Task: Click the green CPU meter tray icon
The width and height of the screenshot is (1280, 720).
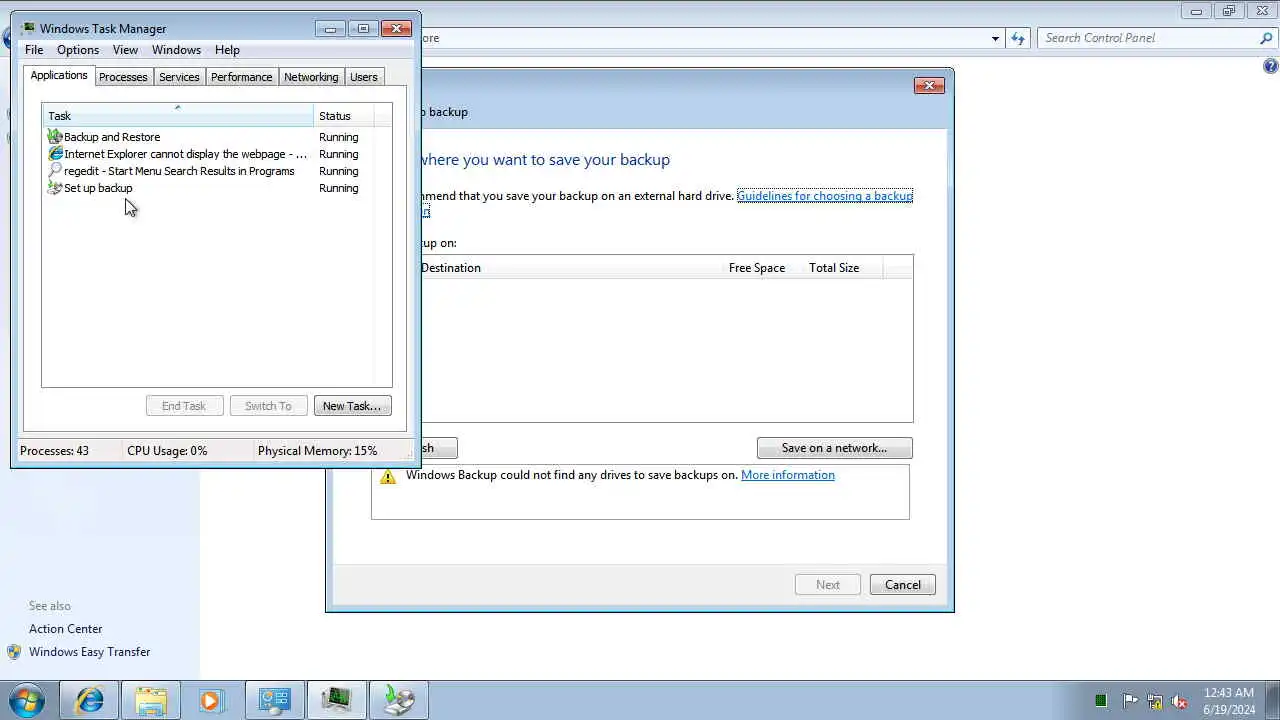Action: [x=1101, y=701]
